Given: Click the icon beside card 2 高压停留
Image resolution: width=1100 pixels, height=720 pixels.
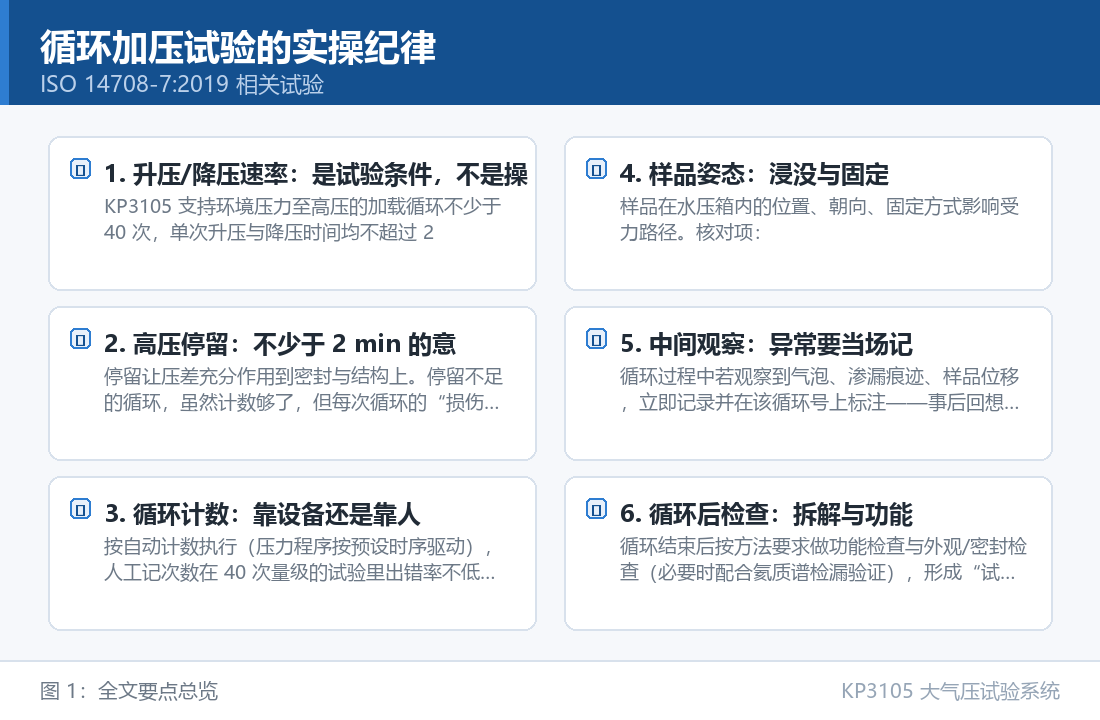Looking at the screenshot, I should pos(81,339).
